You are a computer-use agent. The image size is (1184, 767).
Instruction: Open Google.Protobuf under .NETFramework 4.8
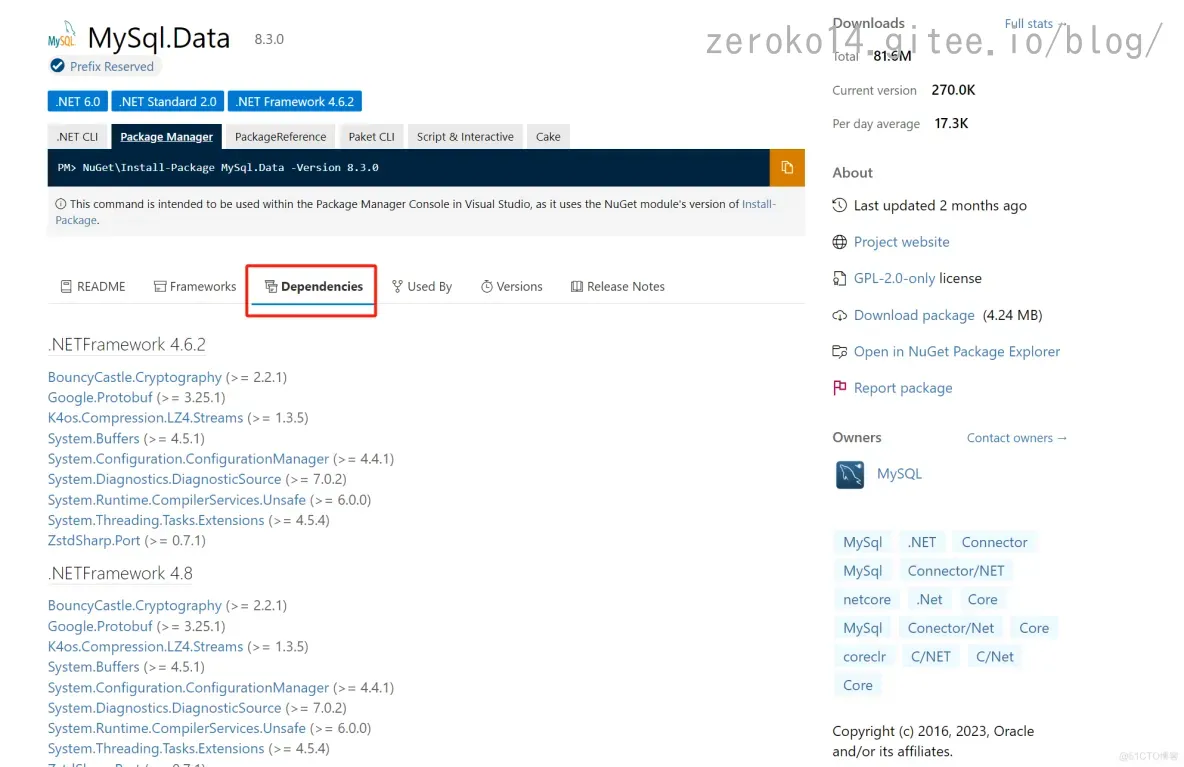tap(100, 627)
